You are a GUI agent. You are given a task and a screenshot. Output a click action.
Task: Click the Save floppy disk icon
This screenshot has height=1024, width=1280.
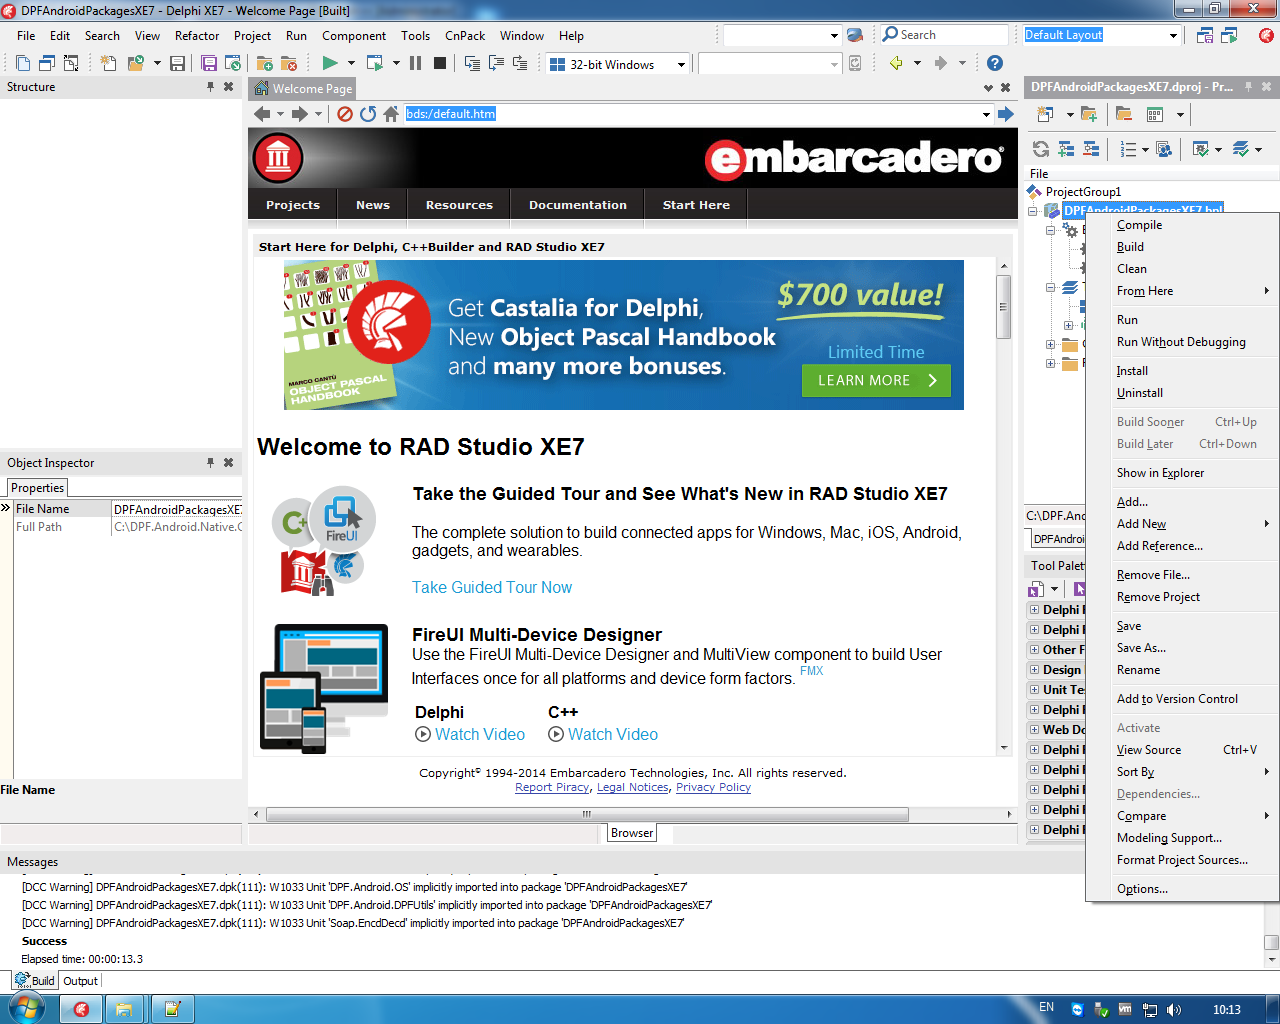(x=177, y=64)
